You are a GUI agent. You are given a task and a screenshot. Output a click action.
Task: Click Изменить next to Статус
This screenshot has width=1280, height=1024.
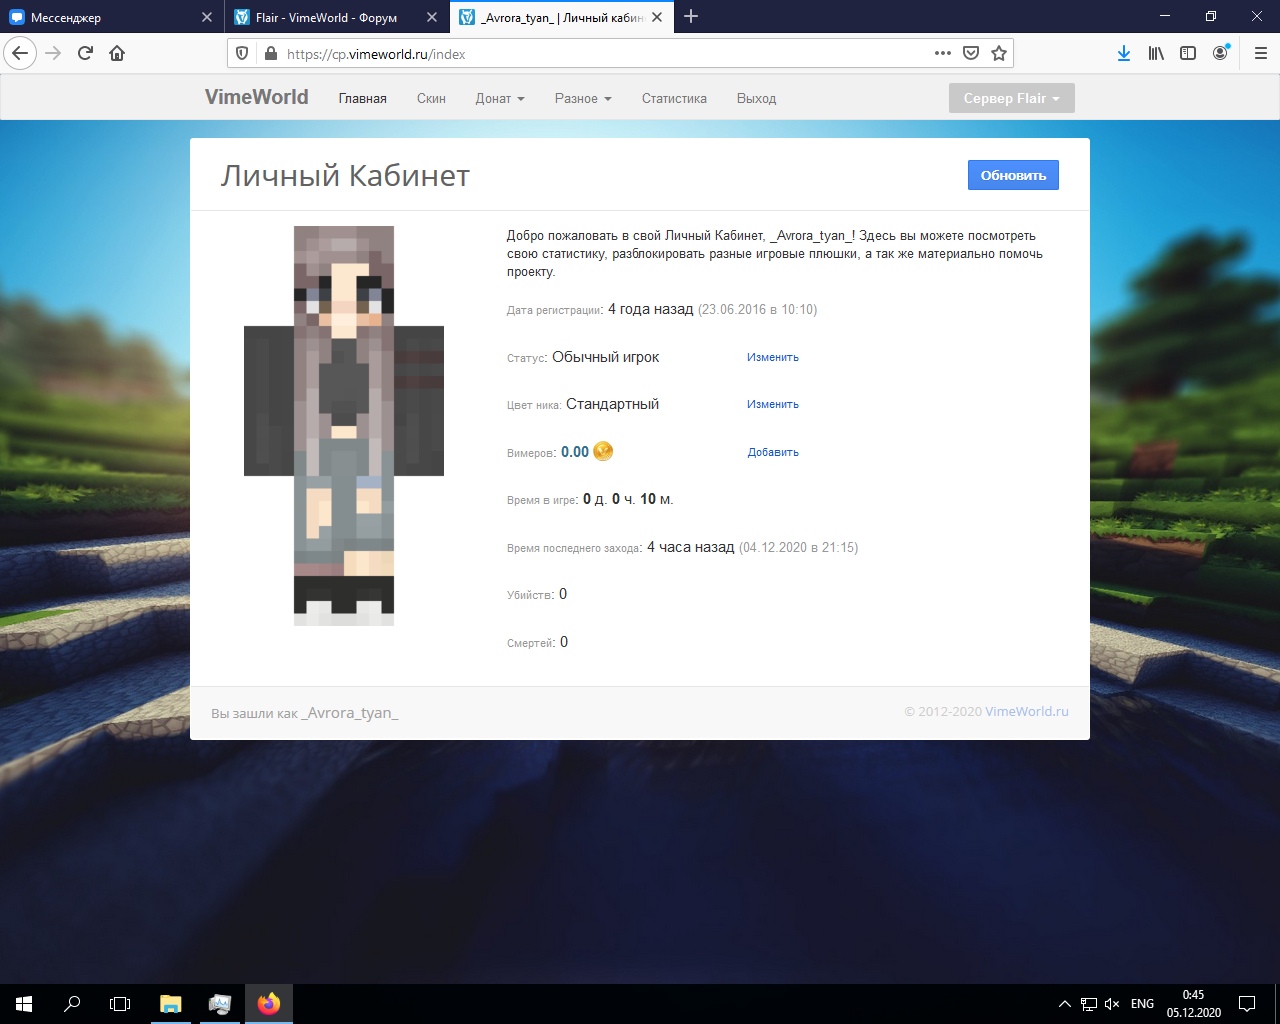point(773,357)
